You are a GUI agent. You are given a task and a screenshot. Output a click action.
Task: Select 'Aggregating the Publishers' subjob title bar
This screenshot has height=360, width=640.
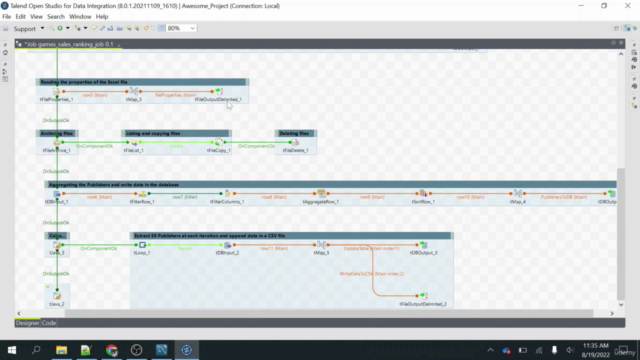coord(330,185)
